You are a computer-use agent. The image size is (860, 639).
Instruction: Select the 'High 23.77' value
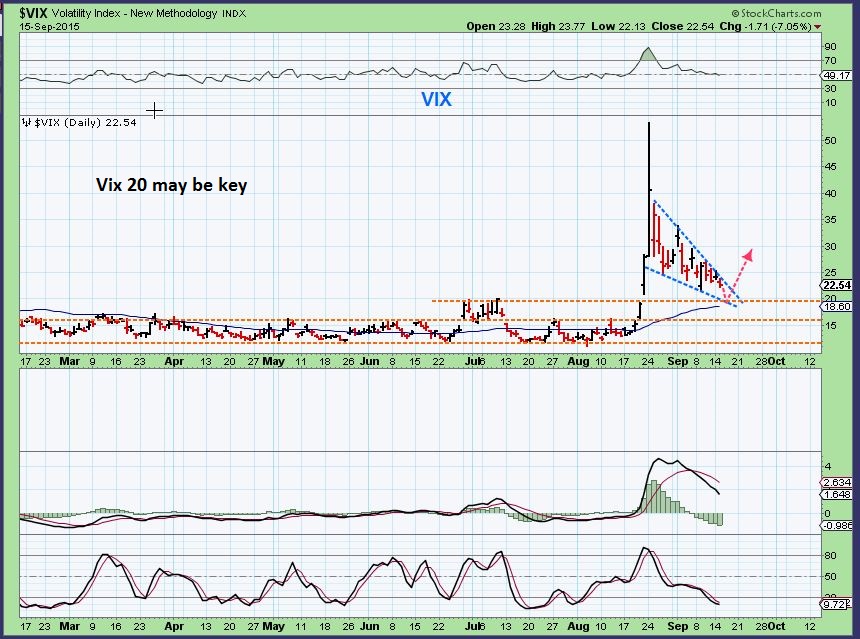point(558,26)
